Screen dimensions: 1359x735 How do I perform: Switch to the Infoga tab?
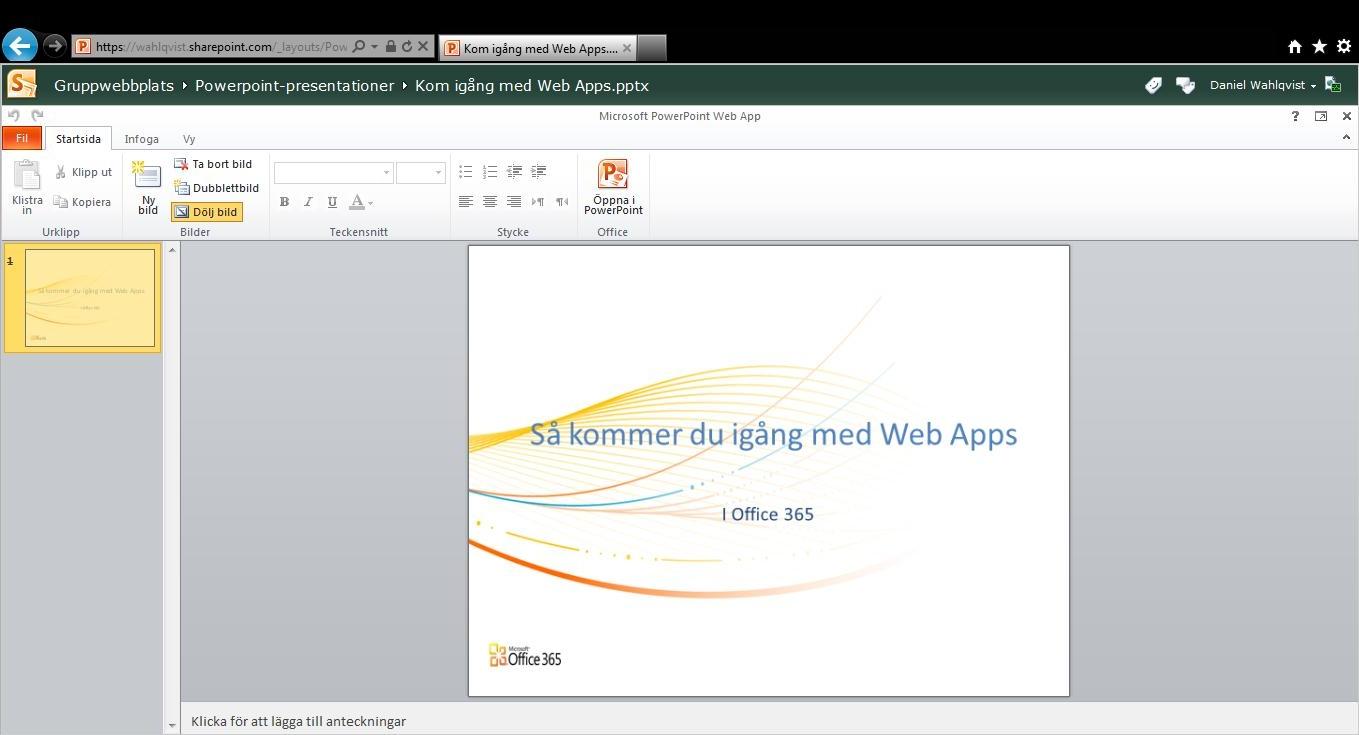142,139
